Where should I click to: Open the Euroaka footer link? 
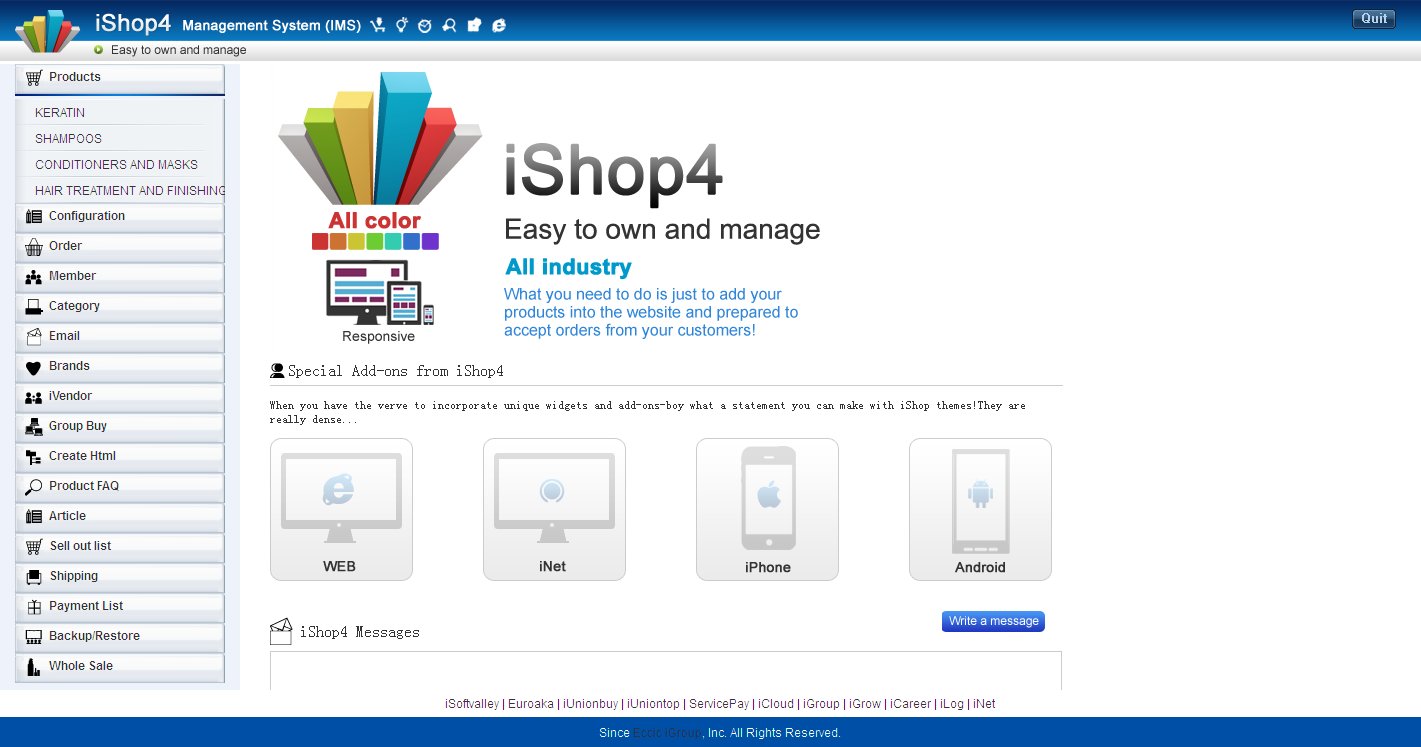click(530, 704)
